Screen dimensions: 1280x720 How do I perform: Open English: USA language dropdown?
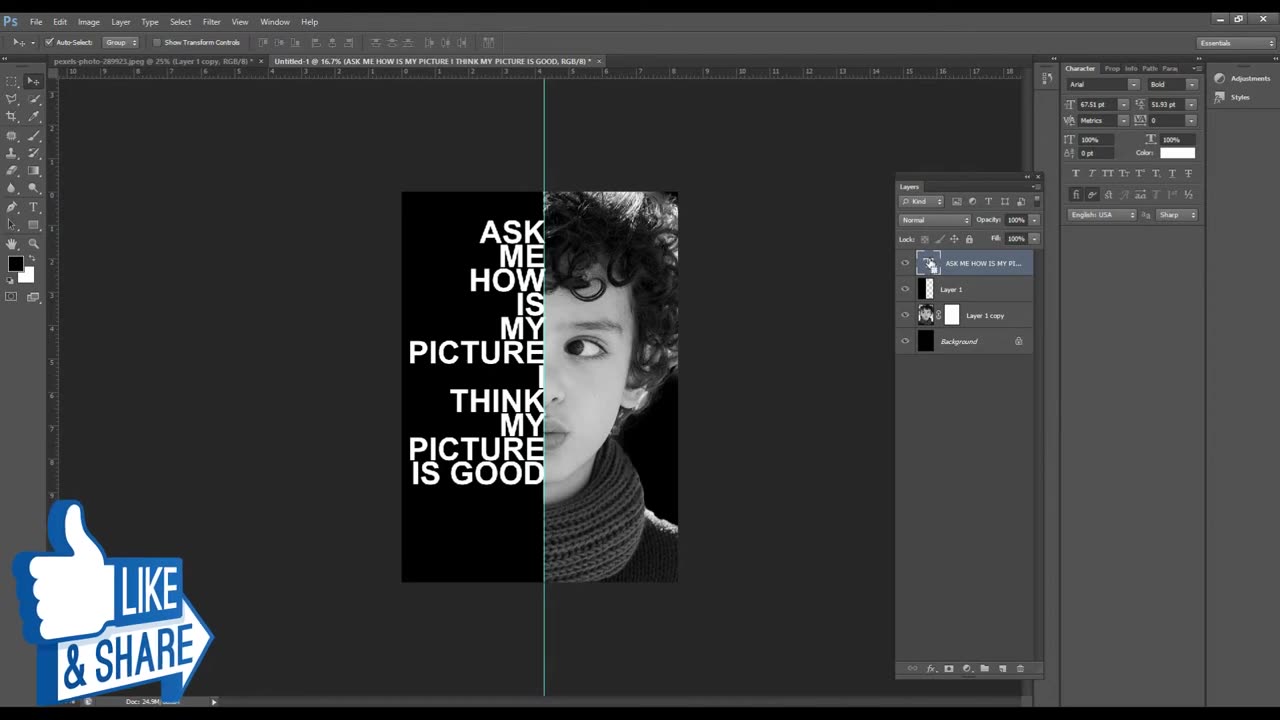coord(1103,214)
